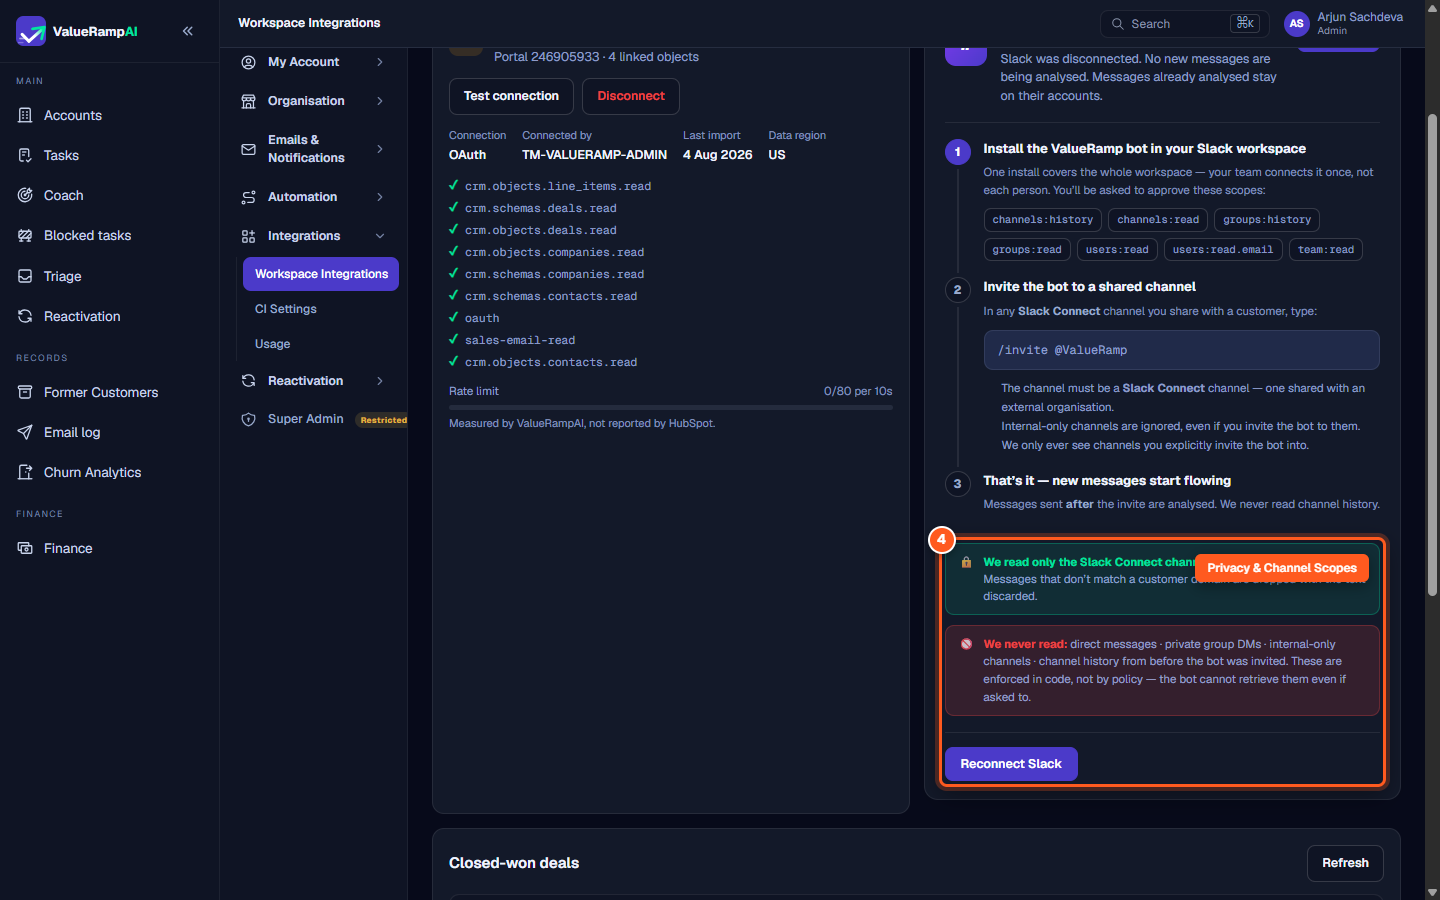Click the Accounts building icon
The height and width of the screenshot is (900, 1440).
pos(25,115)
